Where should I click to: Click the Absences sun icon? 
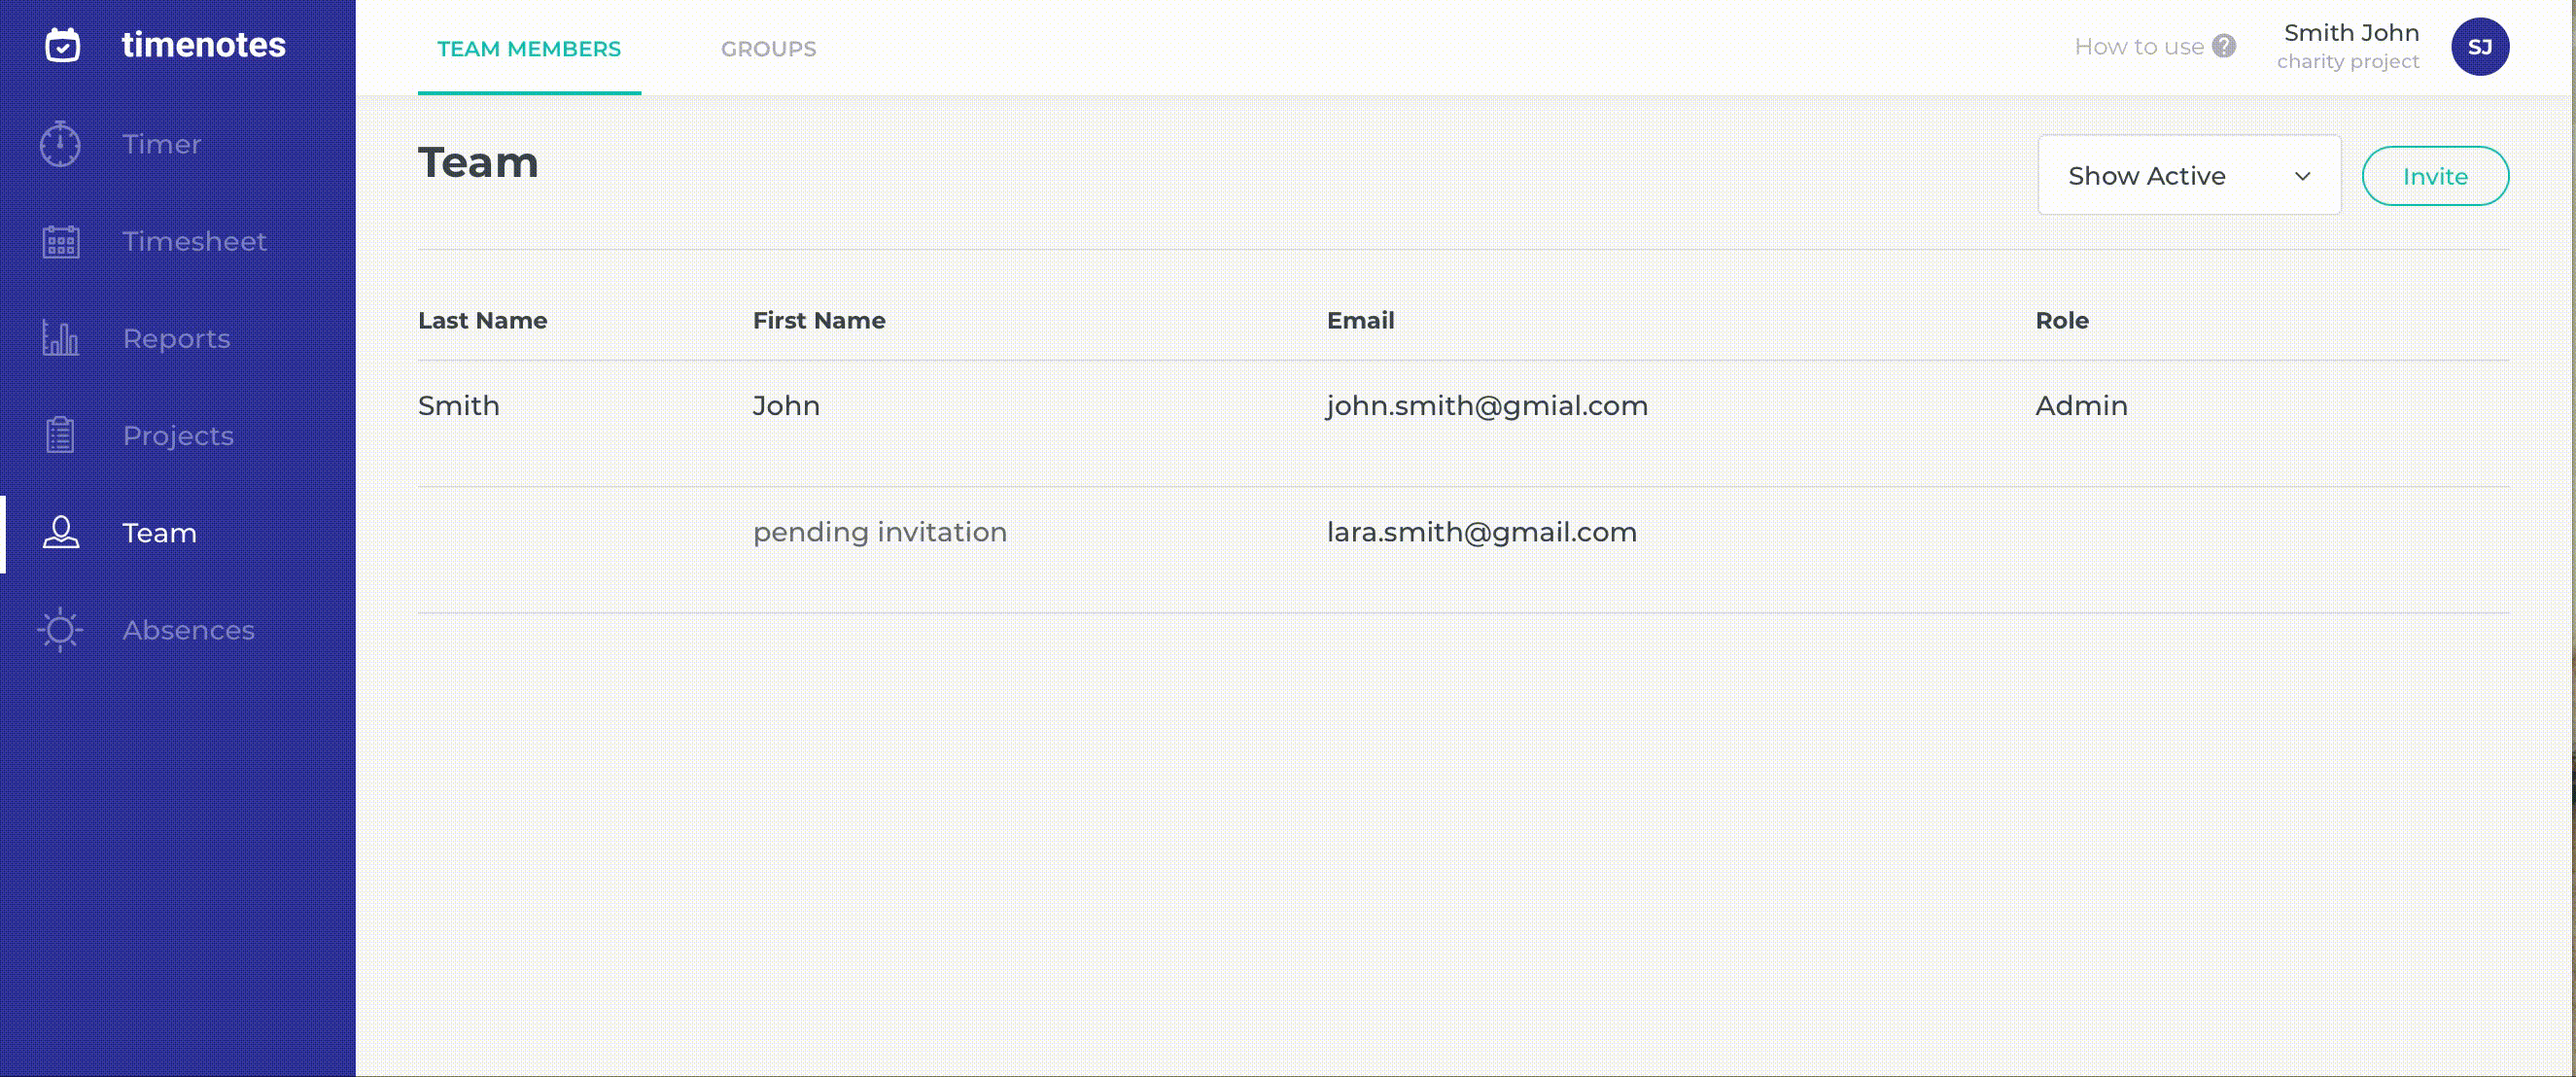click(x=60, y=630)
